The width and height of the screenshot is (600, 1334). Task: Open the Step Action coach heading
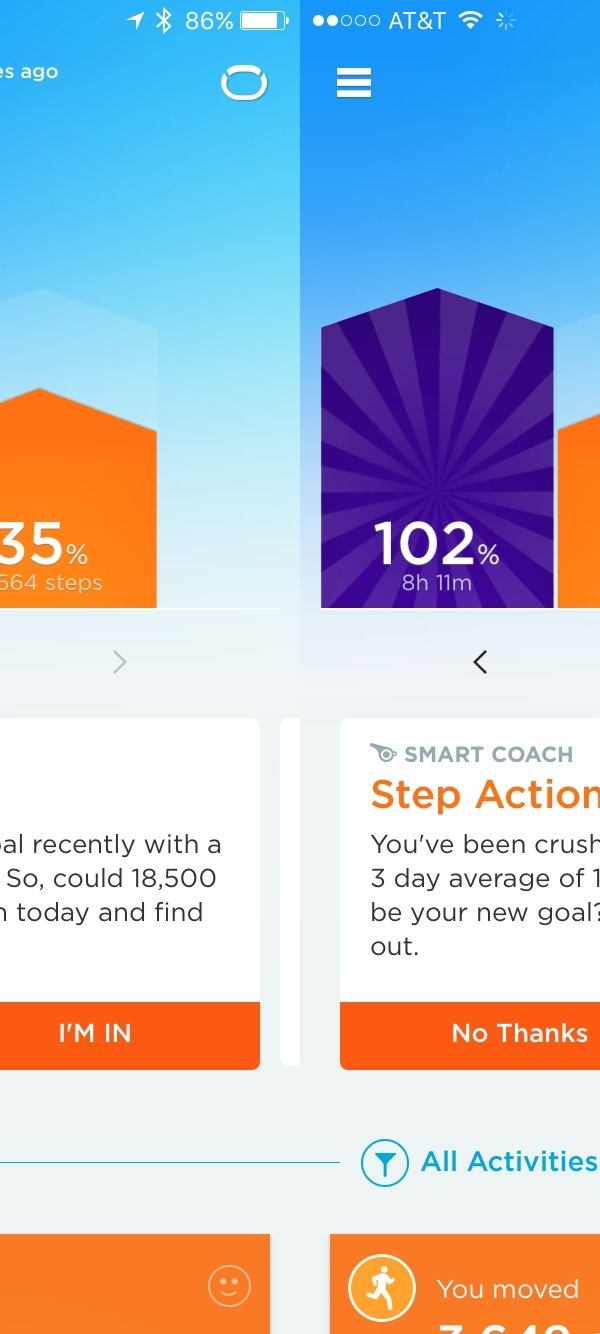(x=484, y=795)
